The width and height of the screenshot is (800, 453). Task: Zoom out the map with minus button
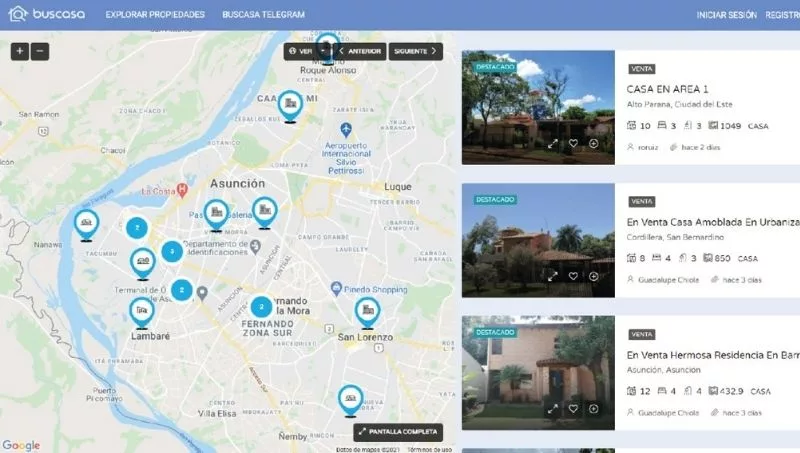(40, 51)
